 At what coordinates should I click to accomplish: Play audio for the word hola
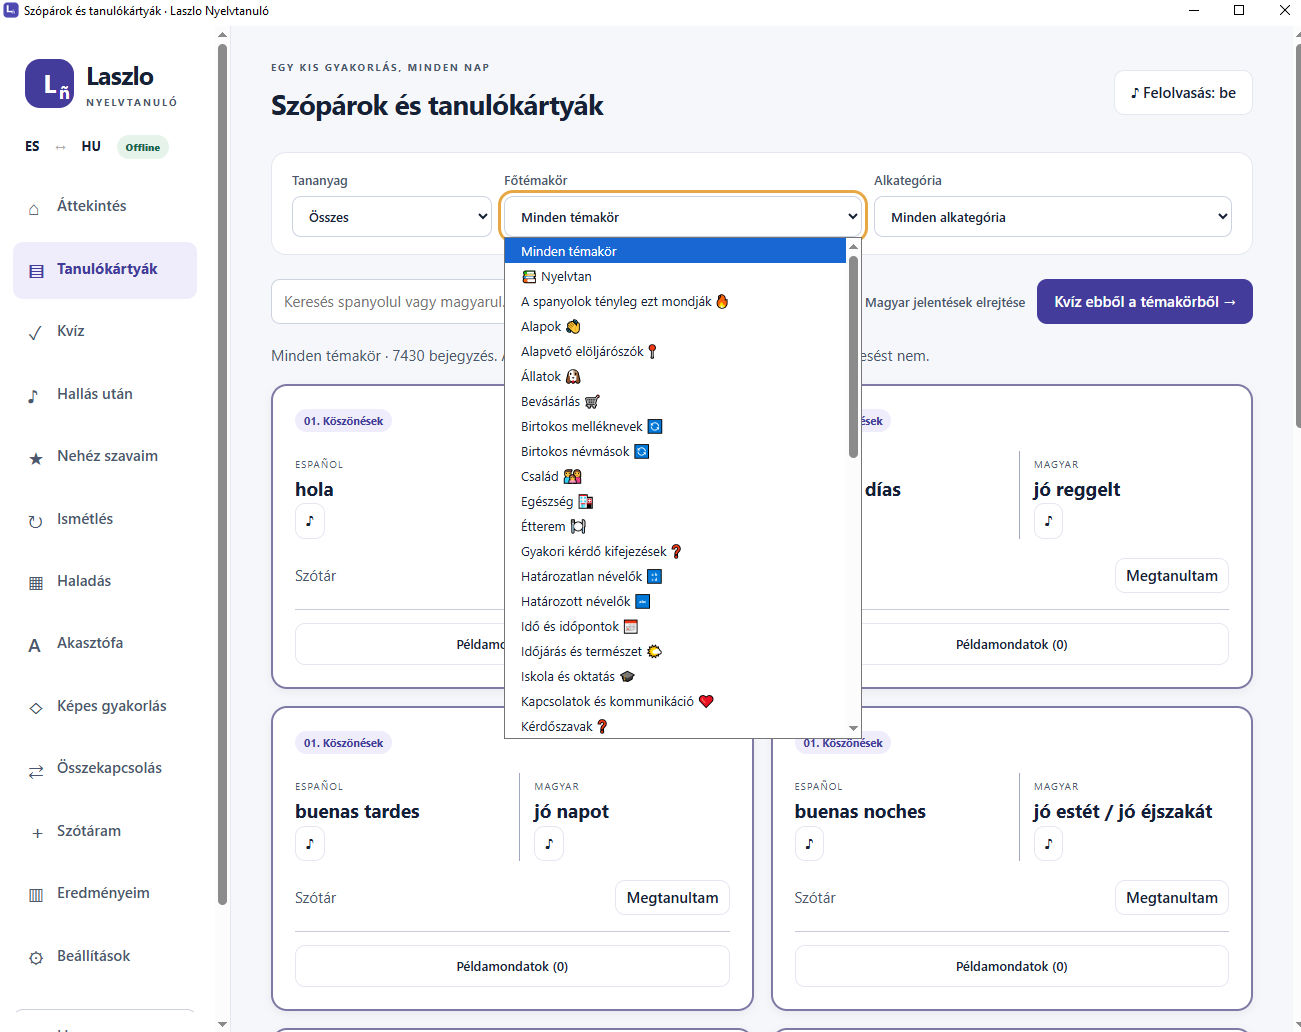(310, 521)
